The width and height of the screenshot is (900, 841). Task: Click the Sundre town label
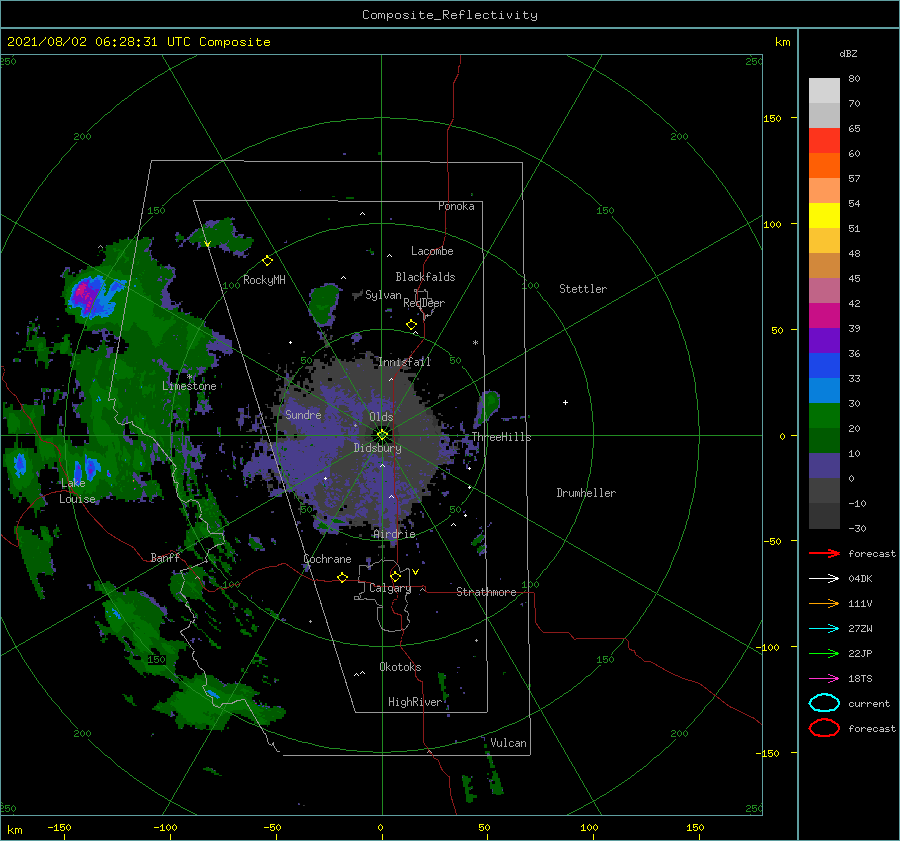tap(303, 414)
